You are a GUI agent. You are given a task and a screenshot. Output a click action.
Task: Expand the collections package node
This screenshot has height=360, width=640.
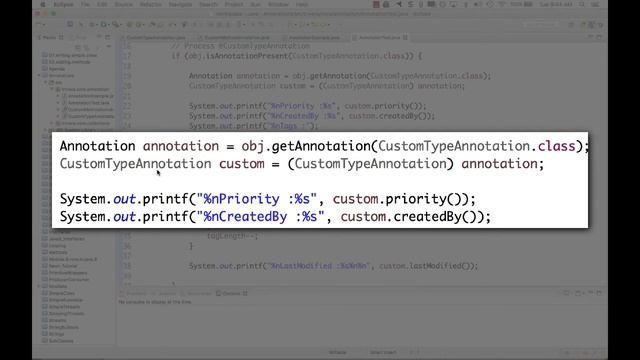click(52, 123)
